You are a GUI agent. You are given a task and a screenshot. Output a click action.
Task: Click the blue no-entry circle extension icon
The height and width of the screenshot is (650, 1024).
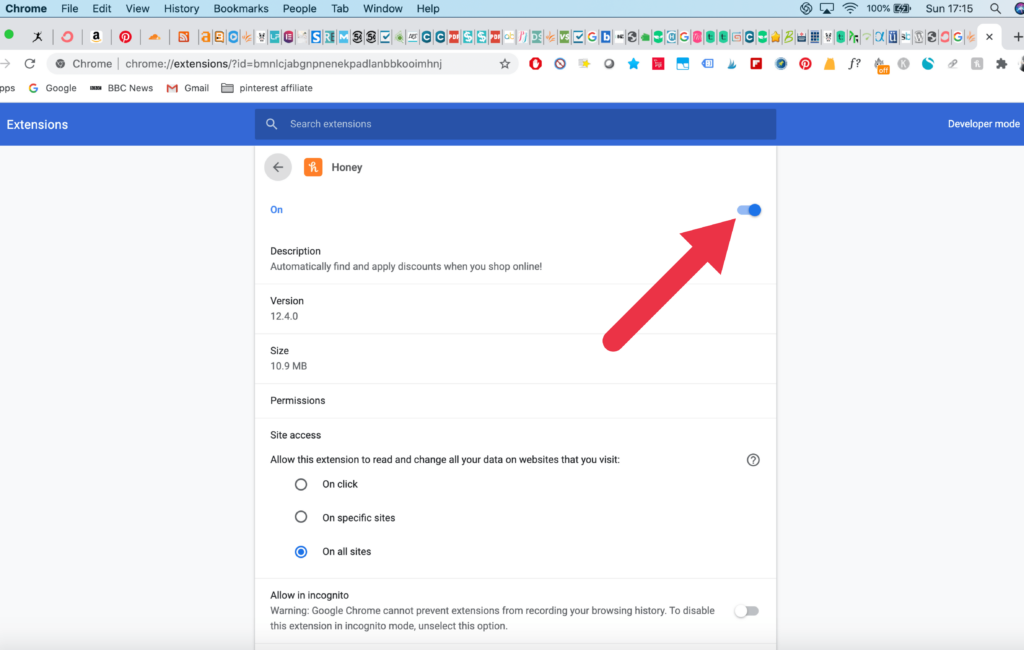click(x=560, y=64)
